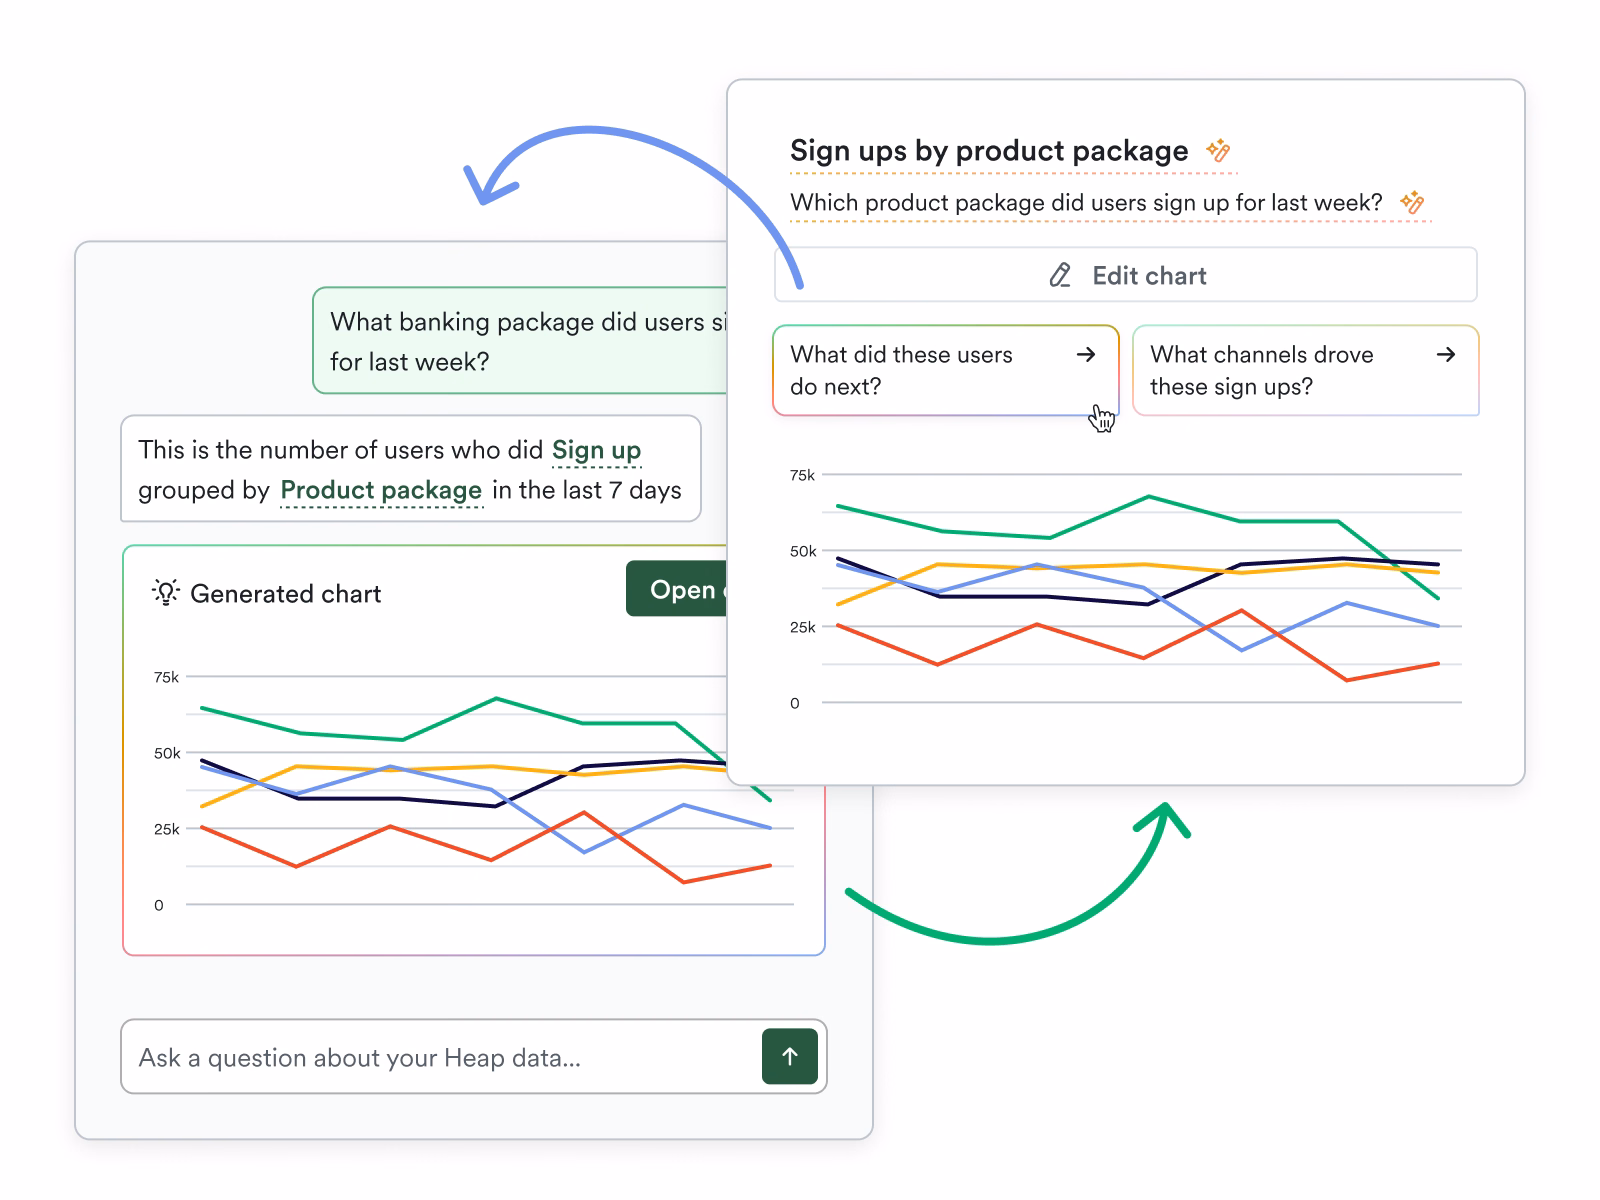Click the Edit chart button

tap(1125, 275)
